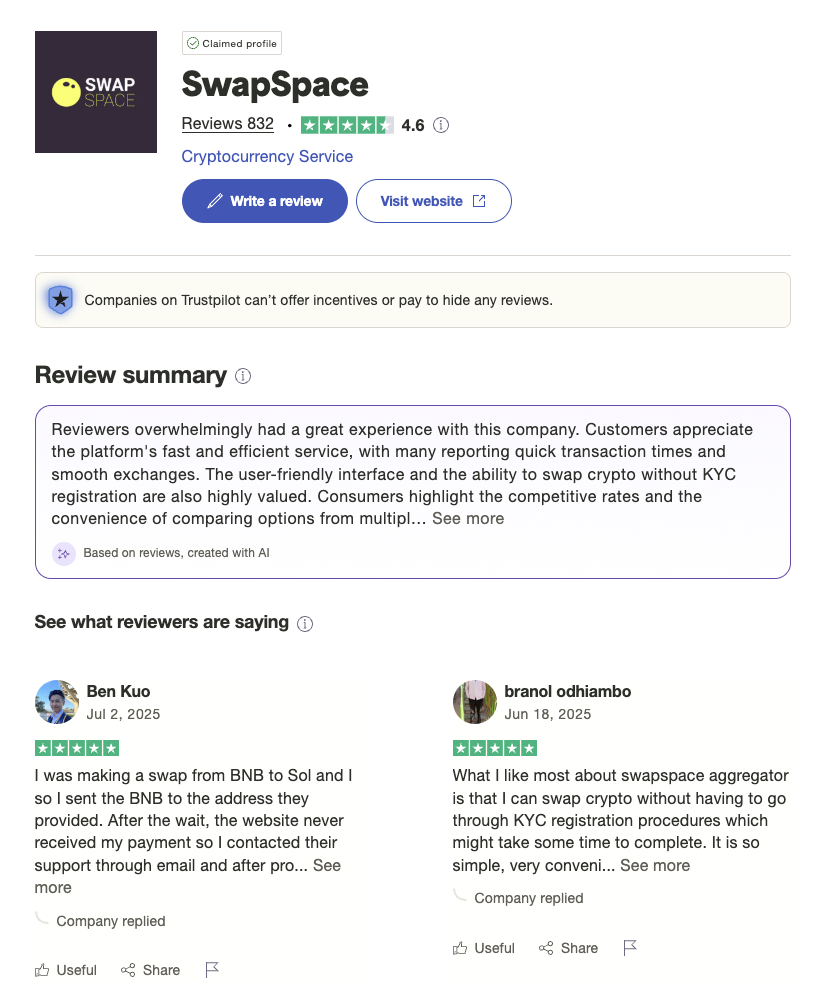Click the SwapSpace logo image

tap(96, 92)
